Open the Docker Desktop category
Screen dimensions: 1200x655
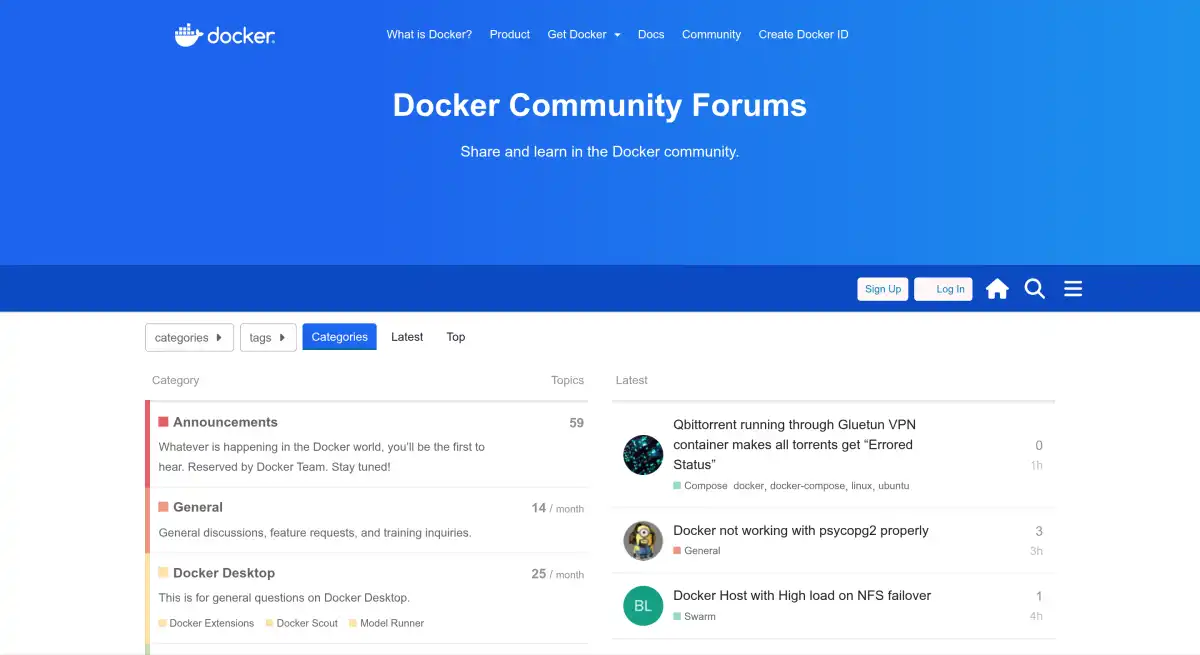coord(224,573)
